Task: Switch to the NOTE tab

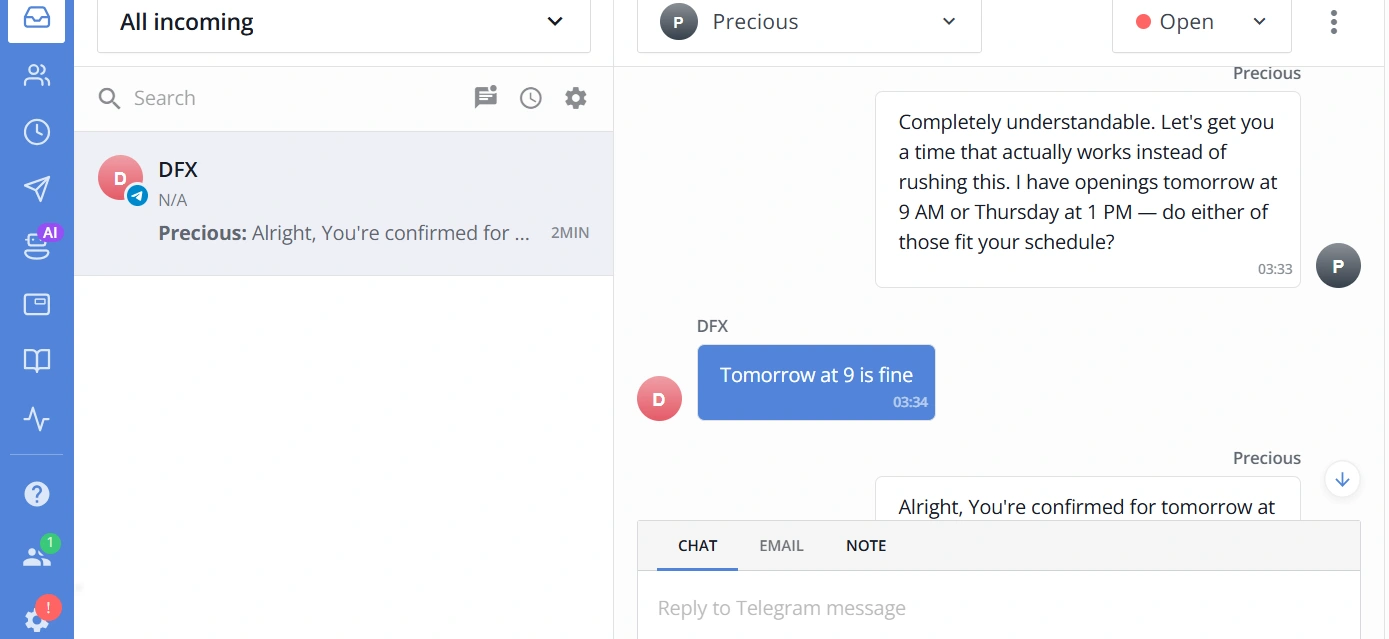Action: (866, 546)
